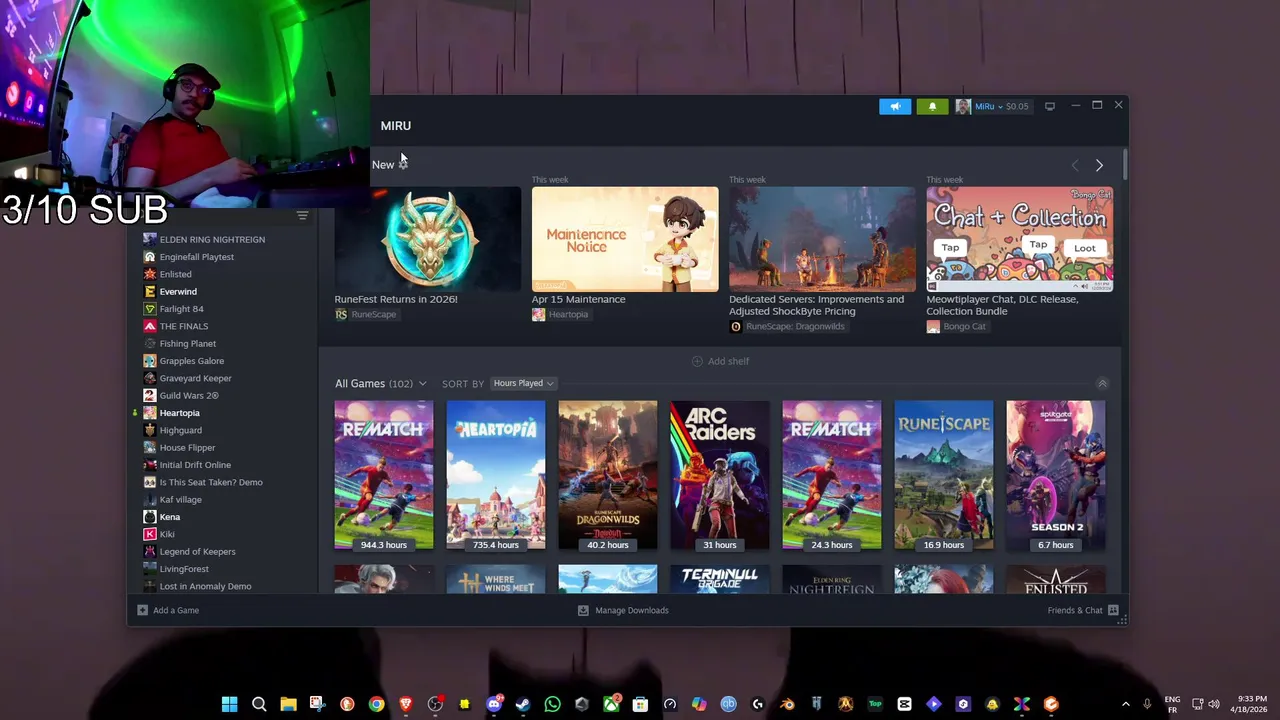Click the Heartopia sidebar game icon

(150, 413)
